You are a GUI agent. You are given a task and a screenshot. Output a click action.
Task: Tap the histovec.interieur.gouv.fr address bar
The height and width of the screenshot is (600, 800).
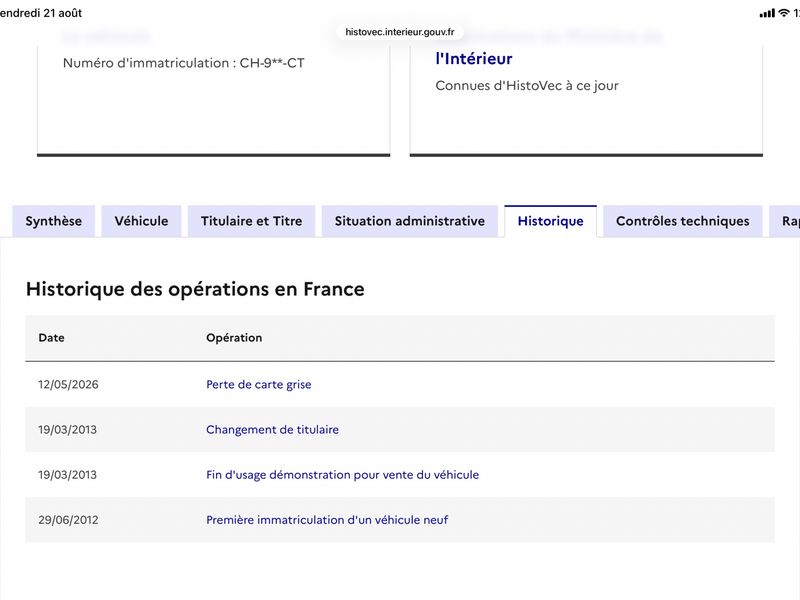399,32
